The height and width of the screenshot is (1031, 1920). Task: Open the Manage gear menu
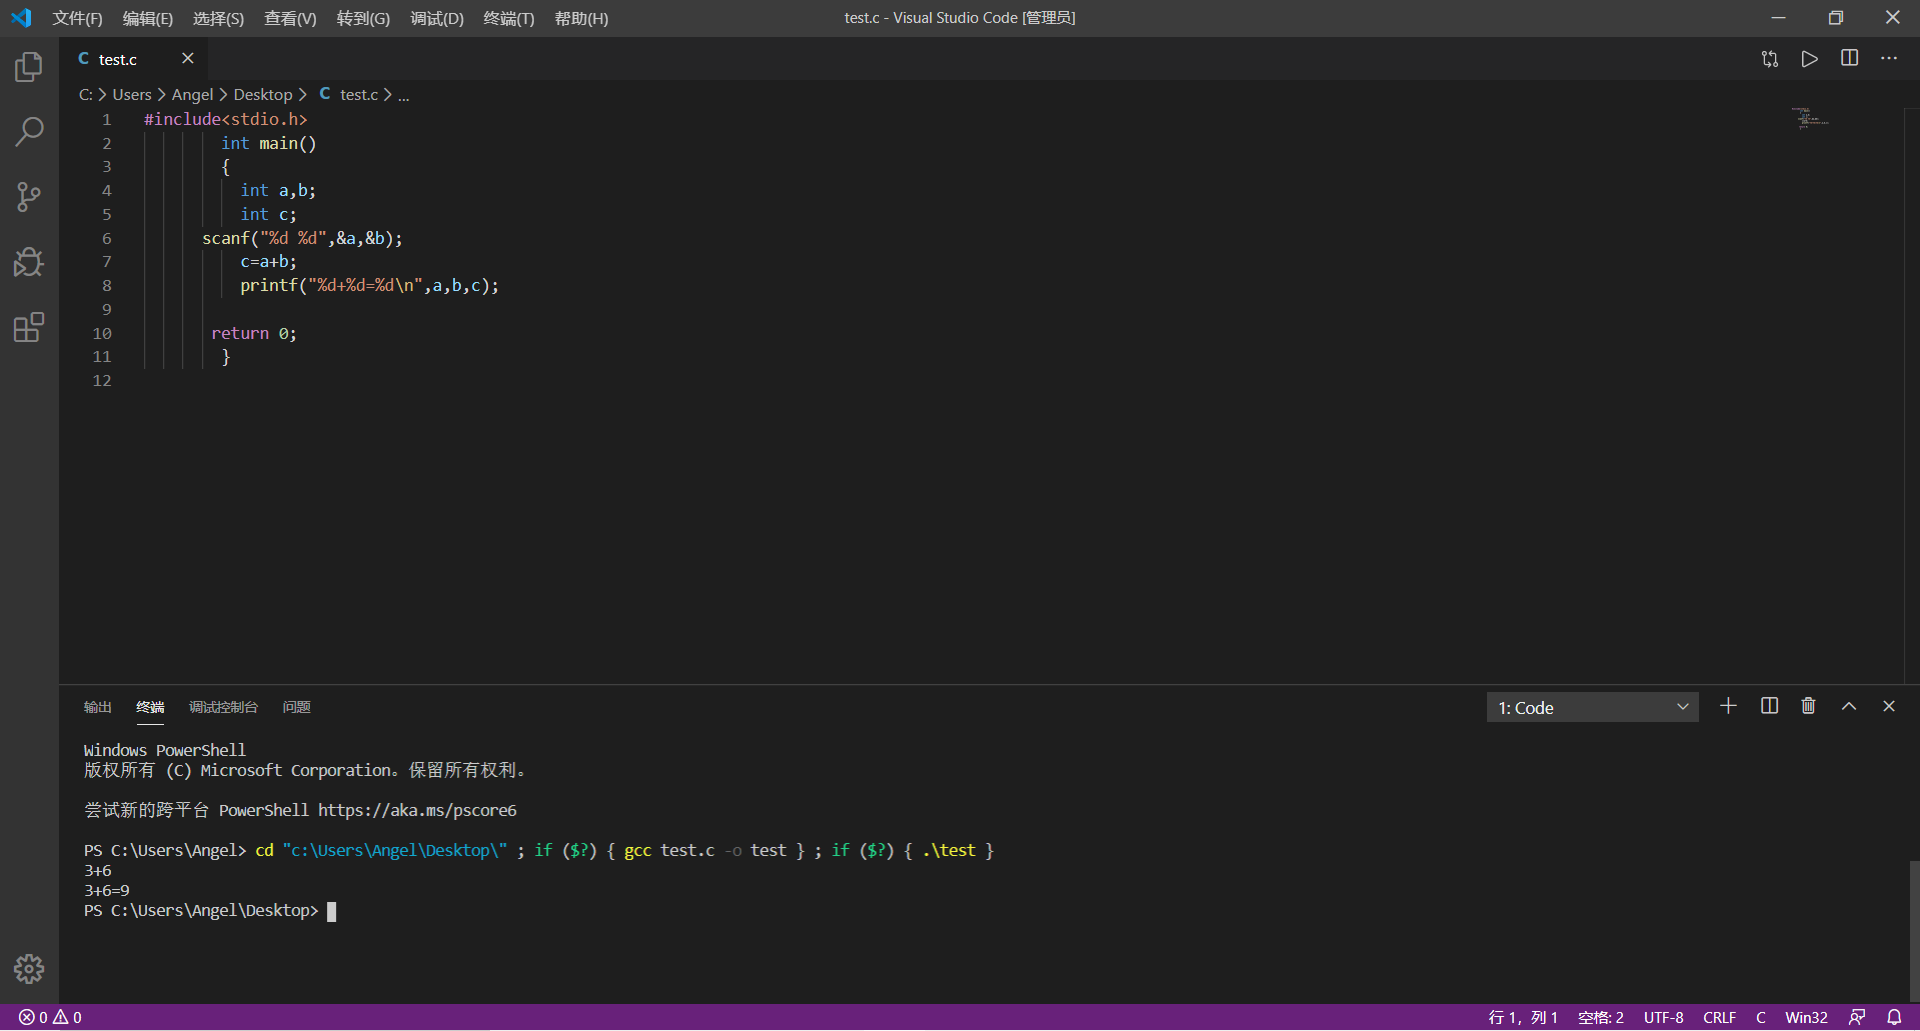[29, 968]
